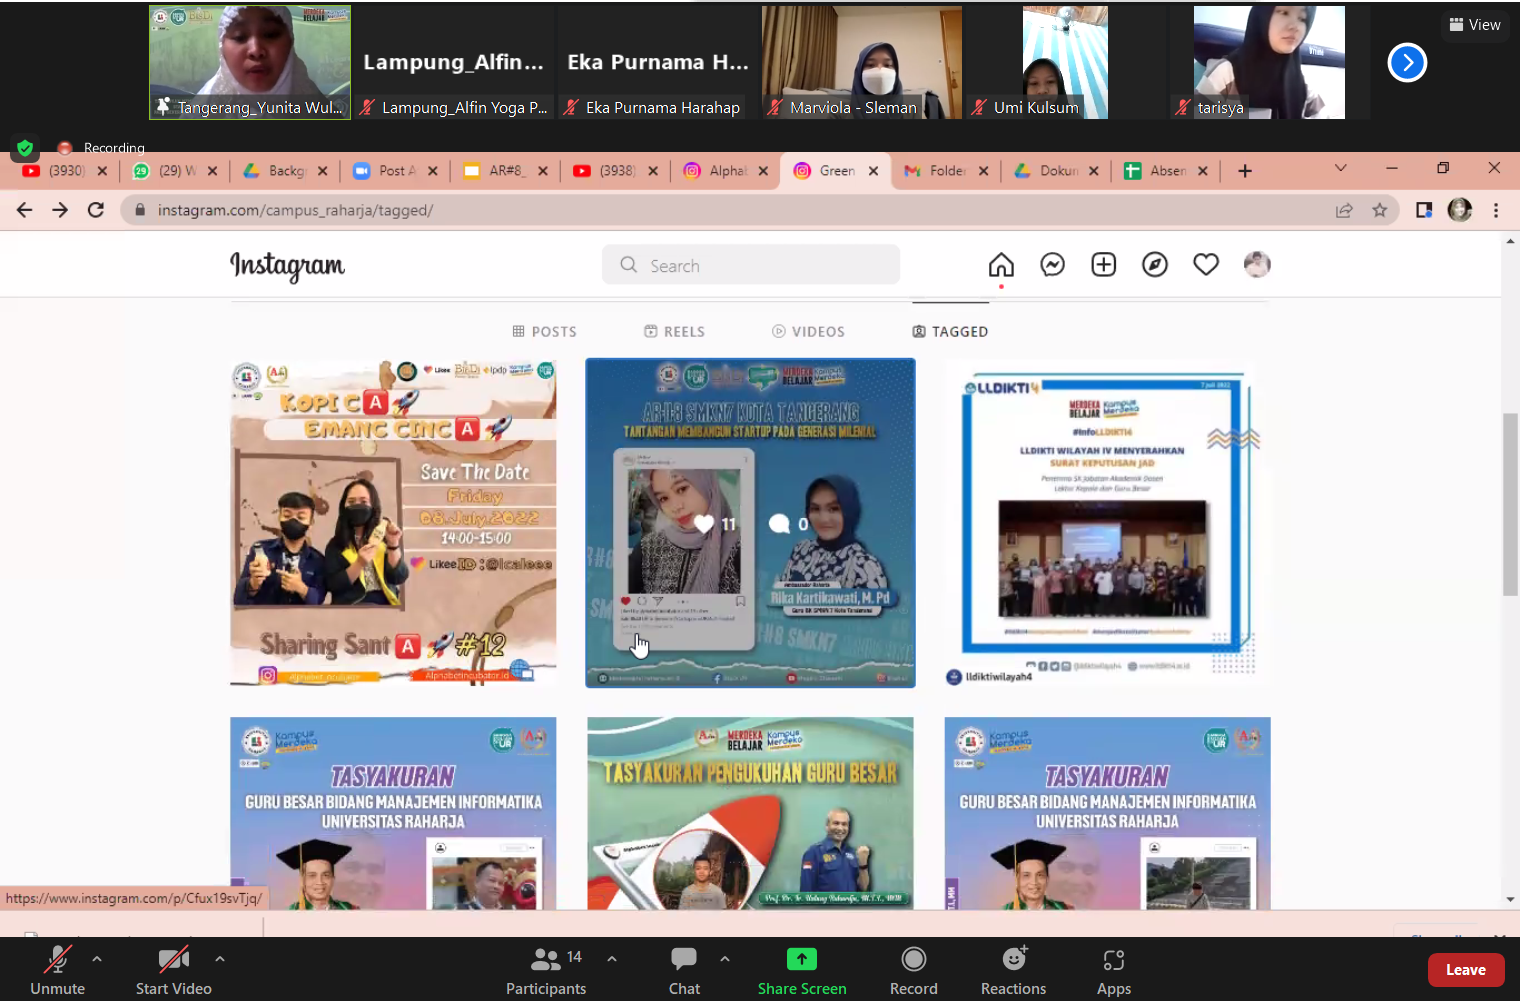
Task: Select Tangerang_Yunita participant video
Action: coord(250,62)
